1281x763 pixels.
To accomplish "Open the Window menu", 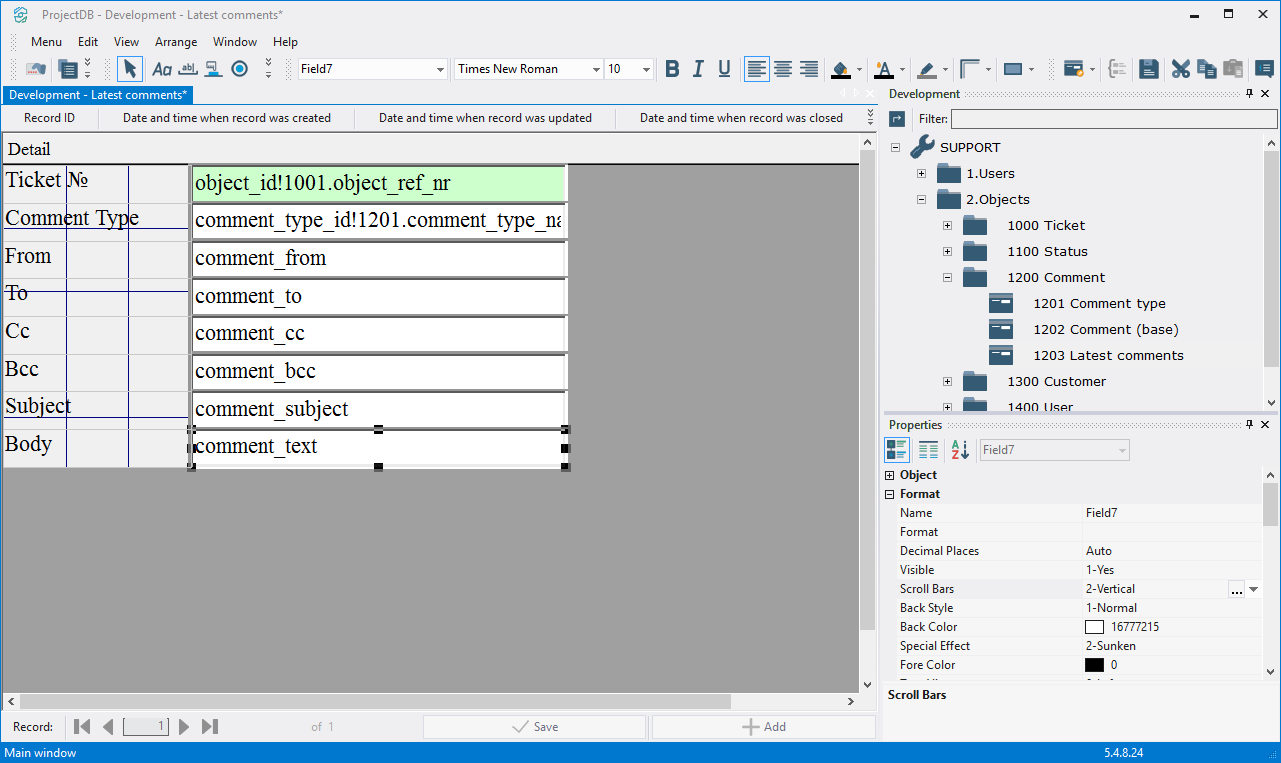I will 235,42.
